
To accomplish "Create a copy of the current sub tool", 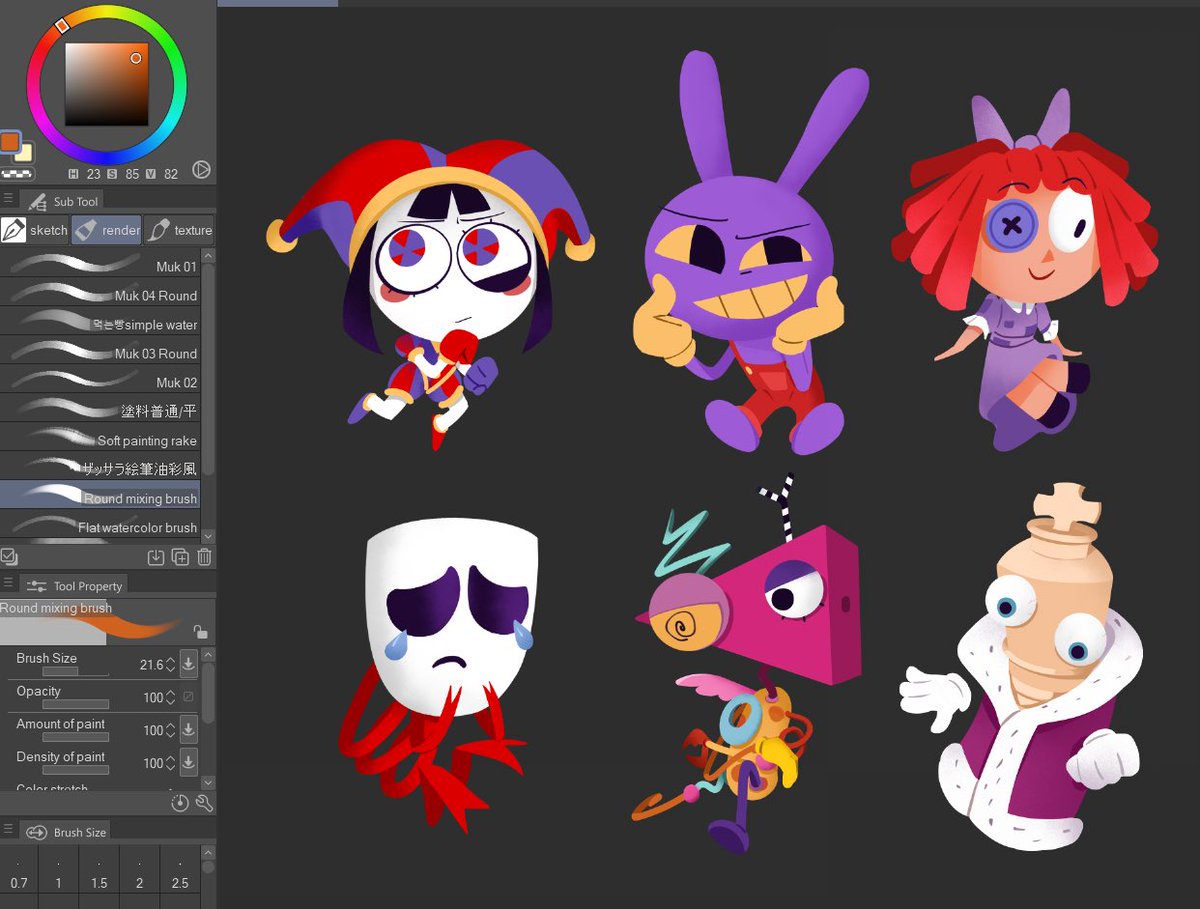I will point(179,558).
